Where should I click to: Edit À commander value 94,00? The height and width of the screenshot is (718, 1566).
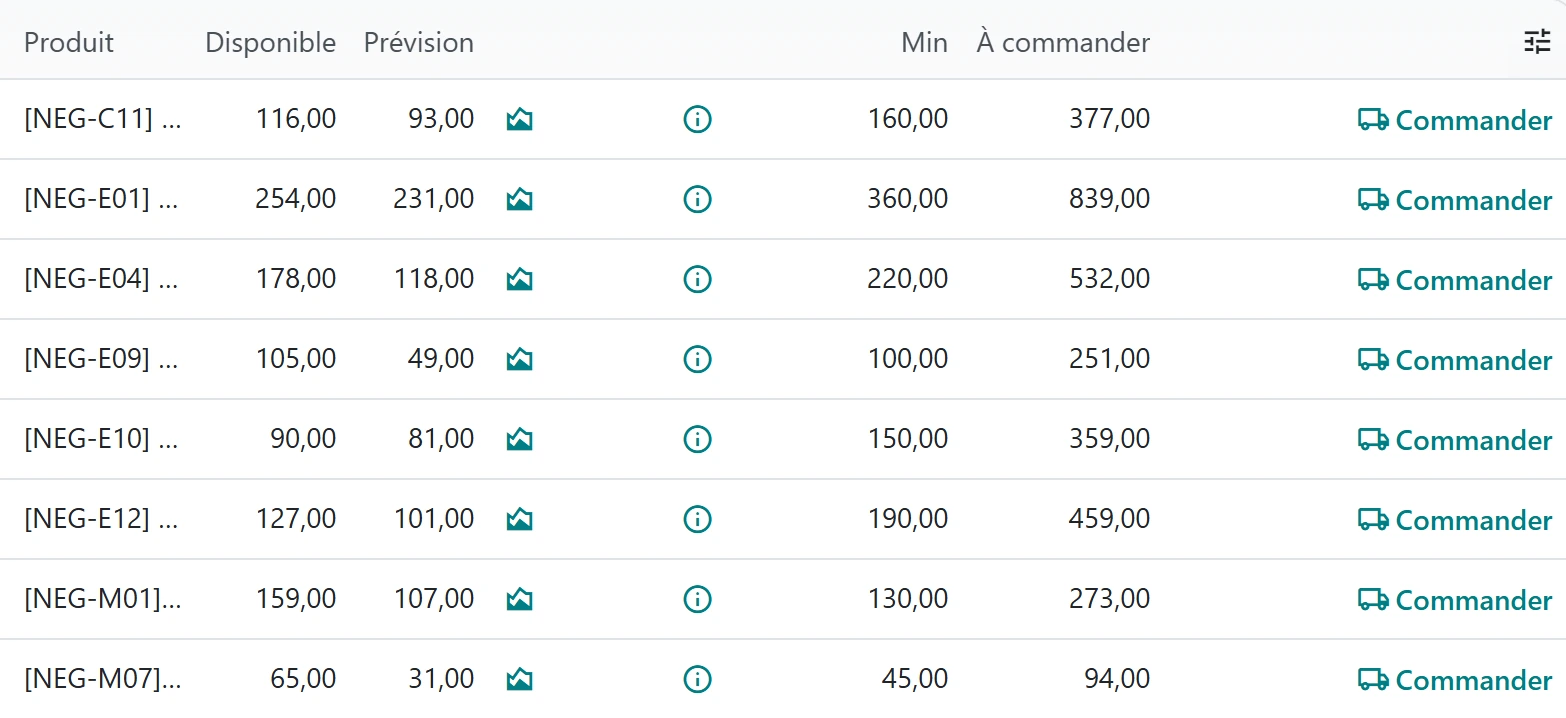coord(1117,679)
